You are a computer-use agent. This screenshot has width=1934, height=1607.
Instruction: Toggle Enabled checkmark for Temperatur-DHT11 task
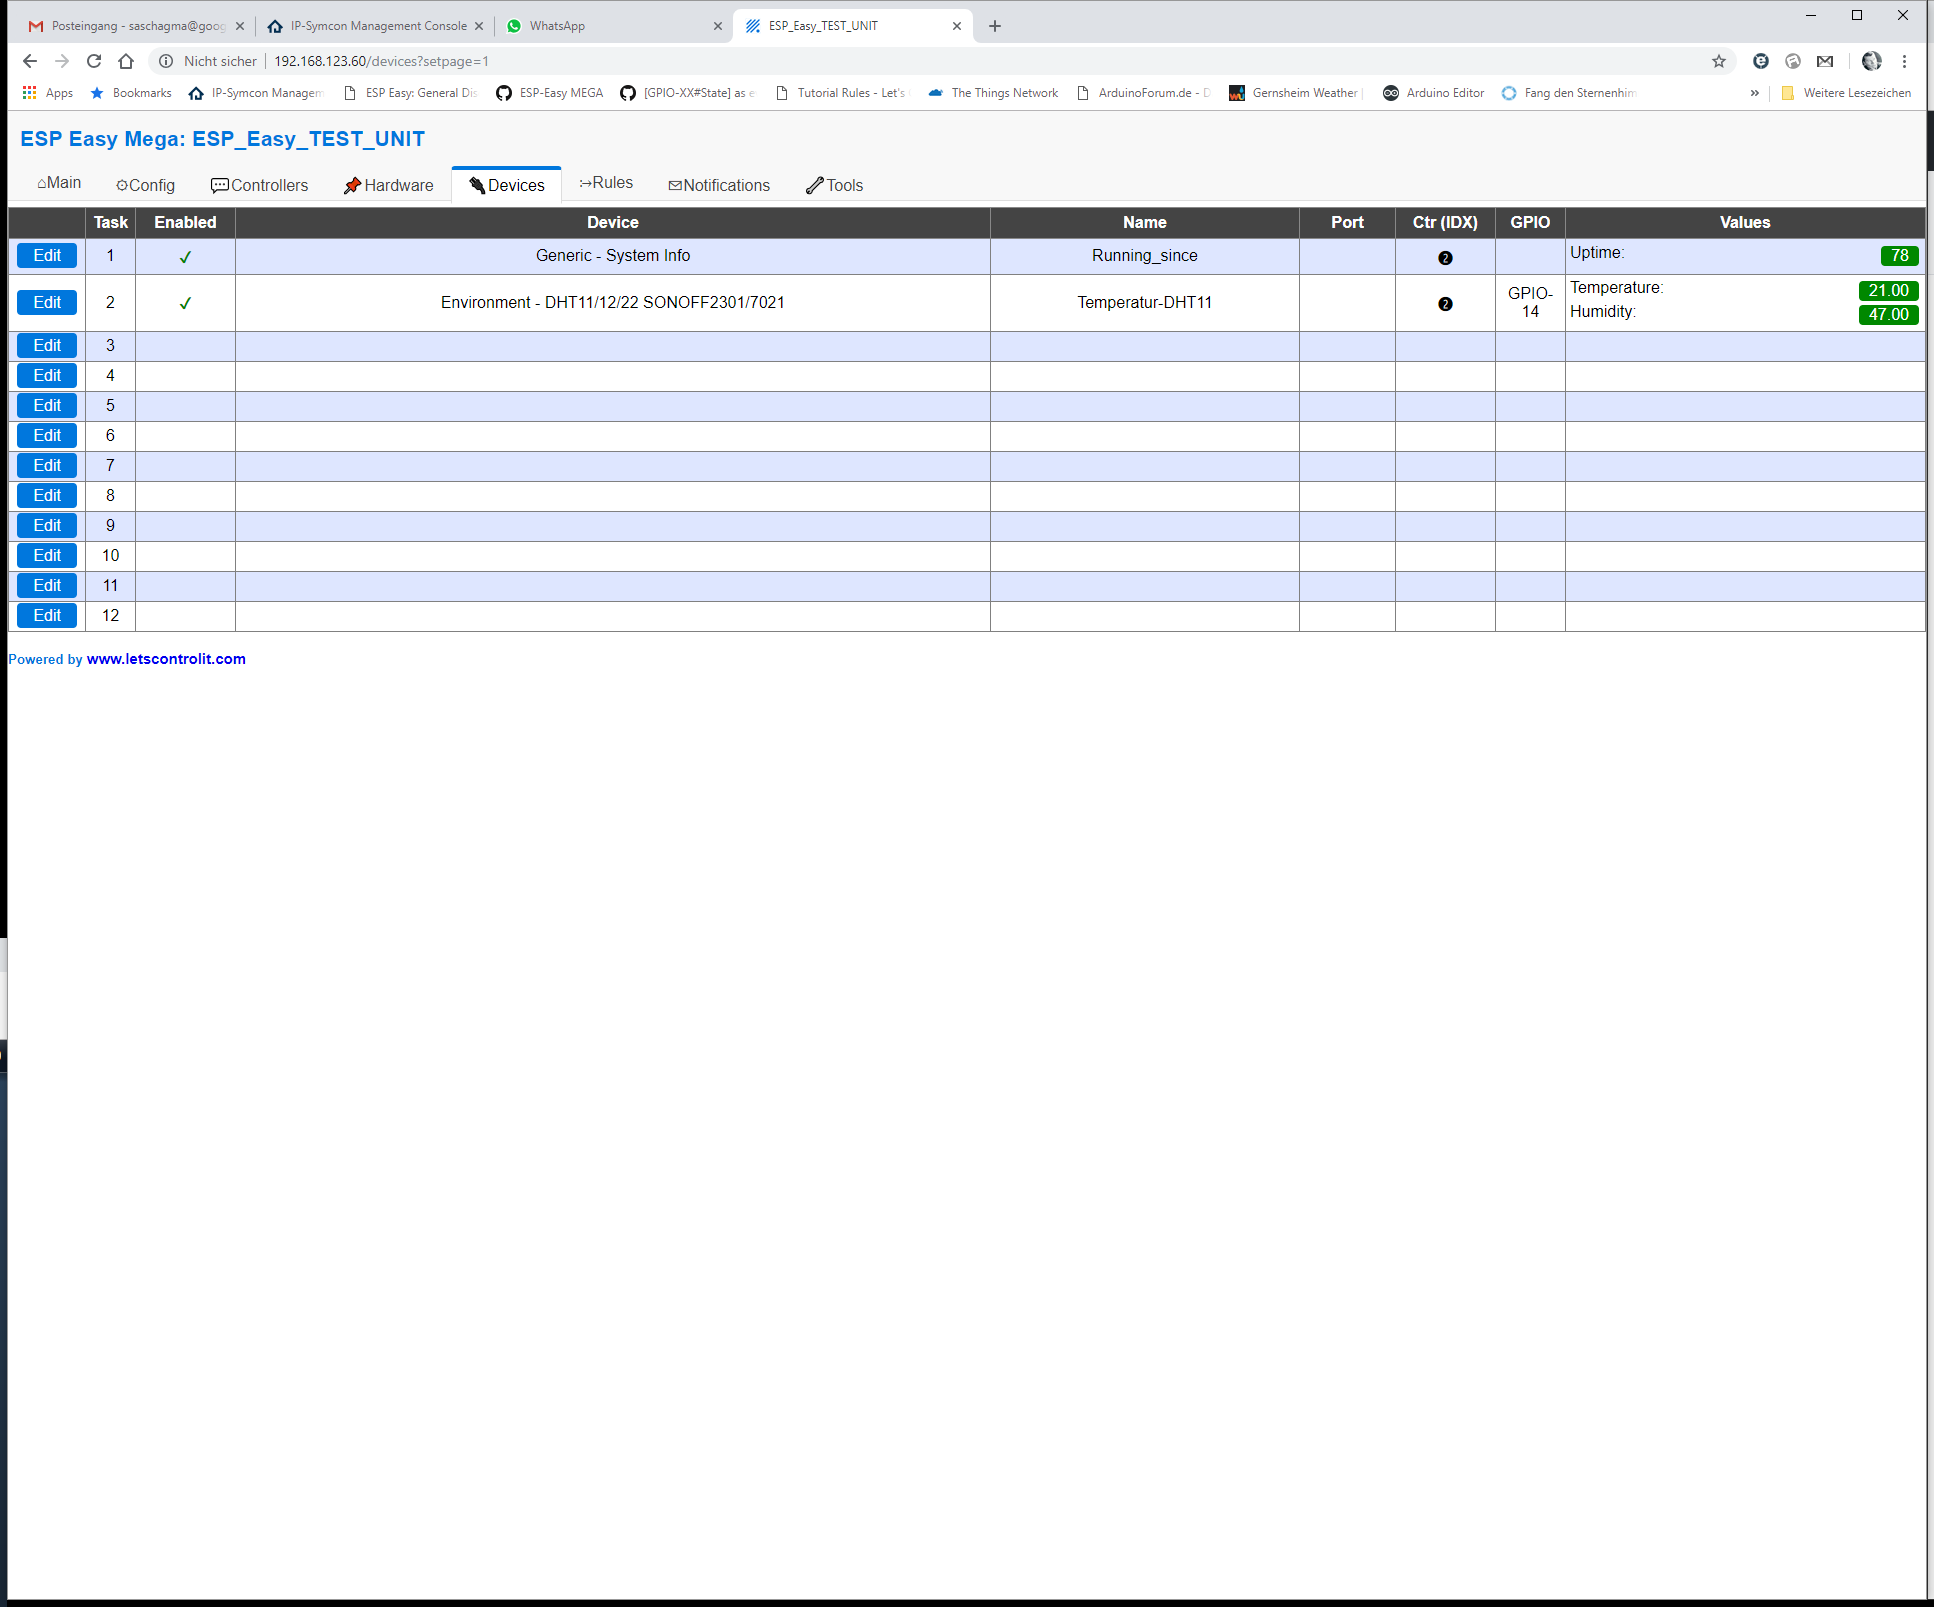(185, 303)
